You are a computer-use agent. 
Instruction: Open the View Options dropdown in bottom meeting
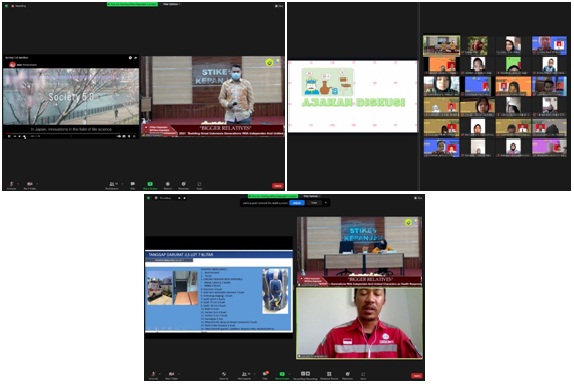[312, 196]
